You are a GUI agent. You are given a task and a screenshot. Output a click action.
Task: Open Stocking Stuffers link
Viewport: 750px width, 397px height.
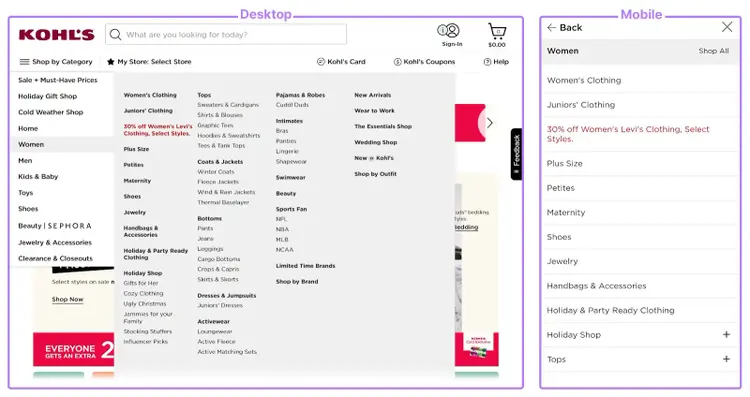click(148, 331)
